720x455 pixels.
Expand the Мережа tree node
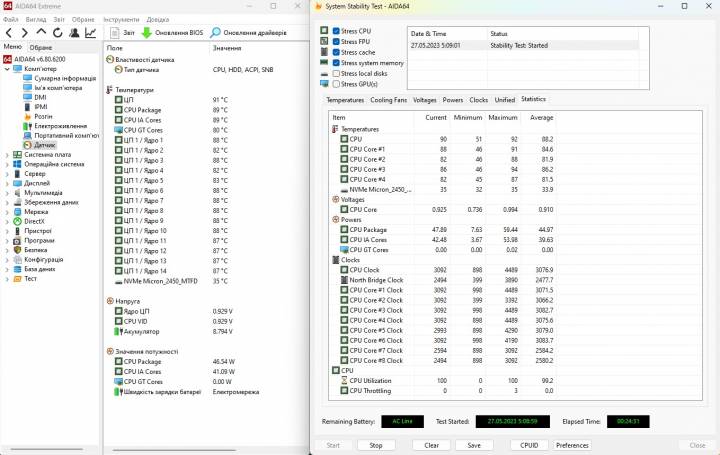[x=7, y=212]
